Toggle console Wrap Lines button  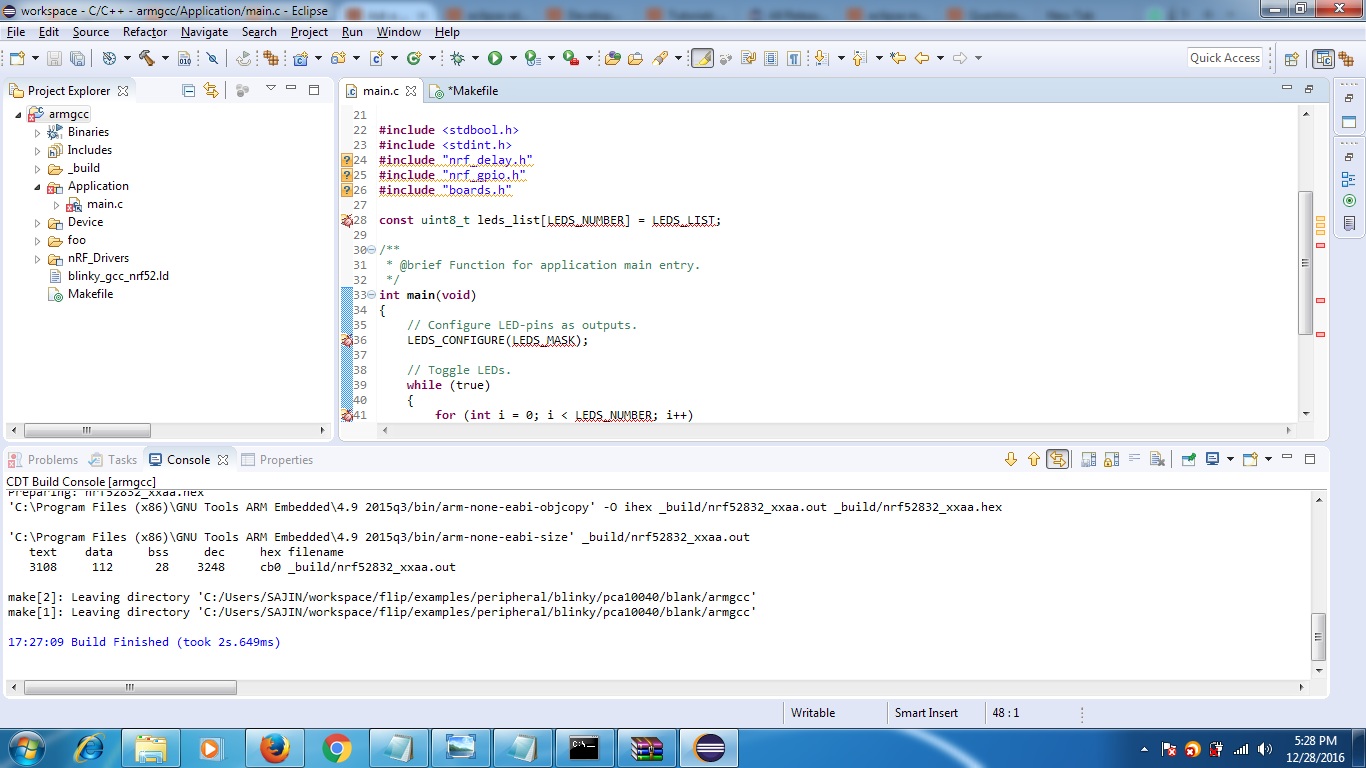pyautogui.click(x=1134, y=459)
